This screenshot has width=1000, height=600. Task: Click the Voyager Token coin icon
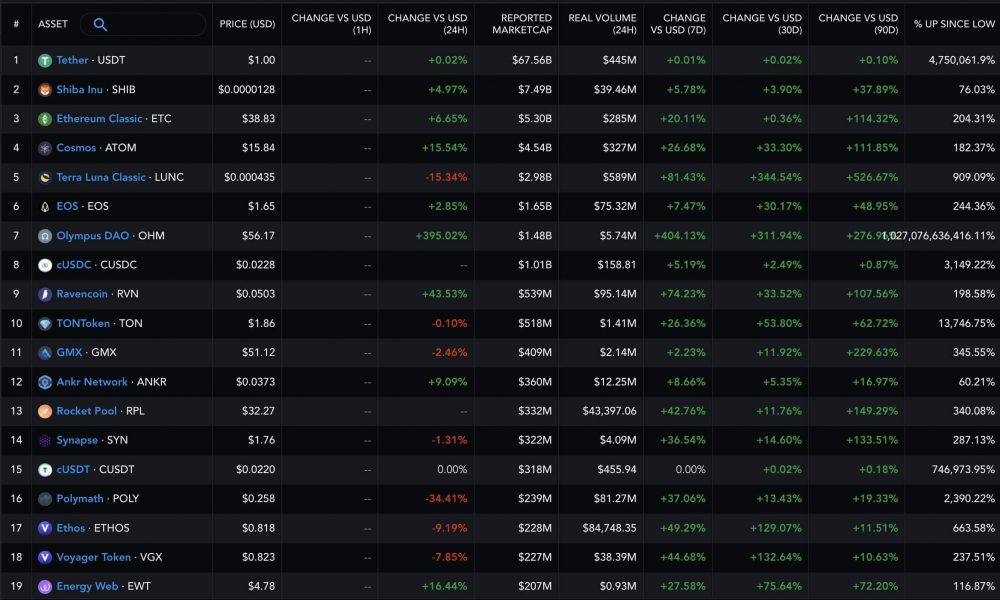click(x=45, y=557)
